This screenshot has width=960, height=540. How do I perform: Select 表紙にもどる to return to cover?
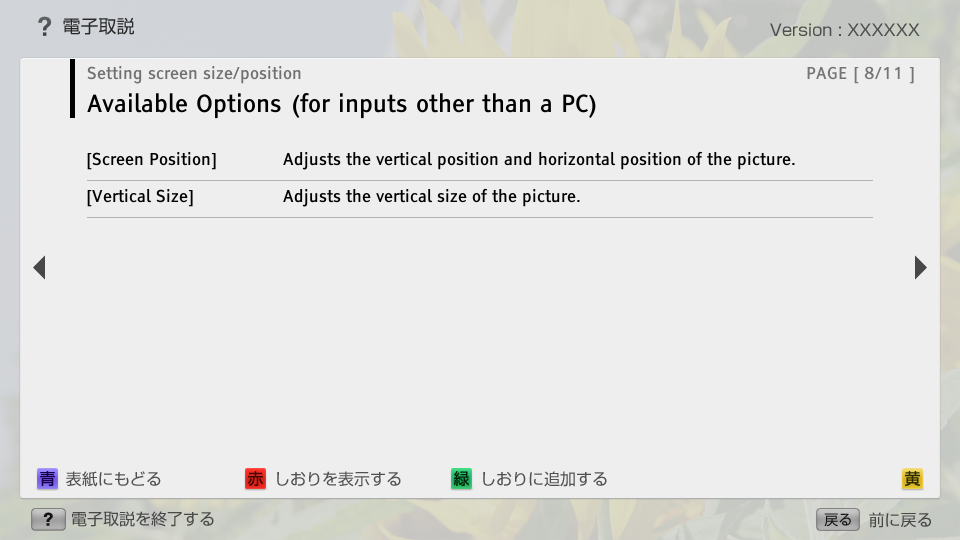tap(113, 479)
